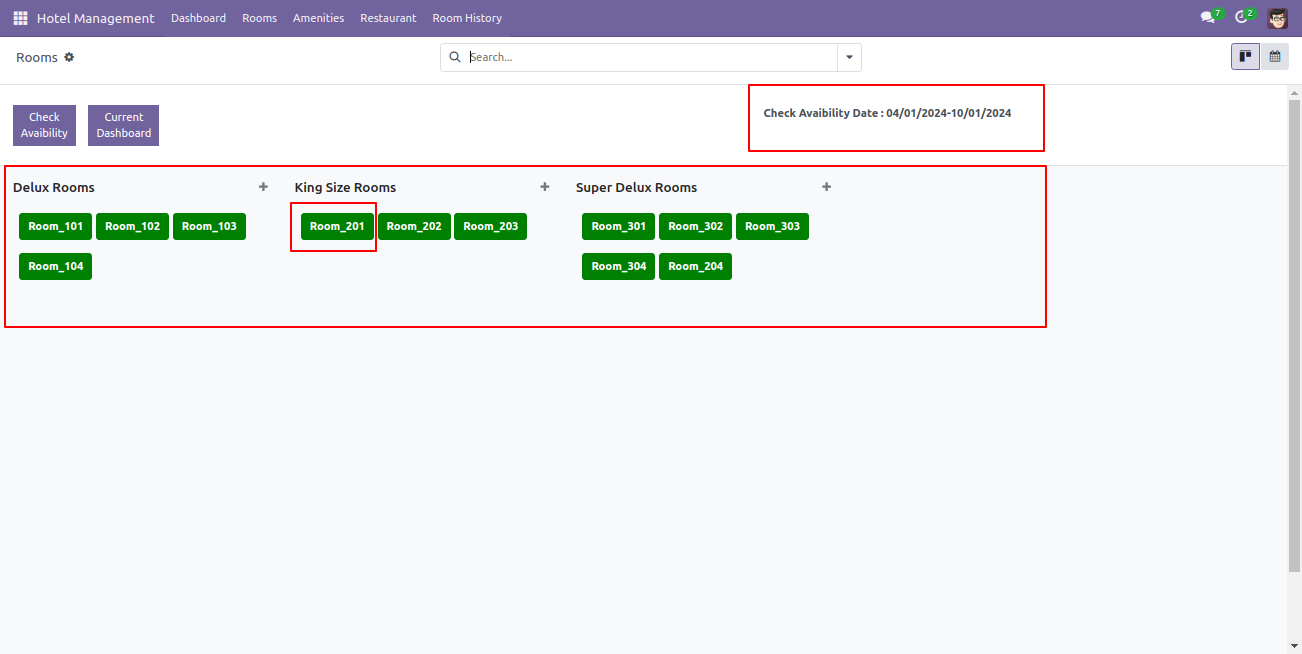Select Room_201
1302x654 pixels.
337,226
